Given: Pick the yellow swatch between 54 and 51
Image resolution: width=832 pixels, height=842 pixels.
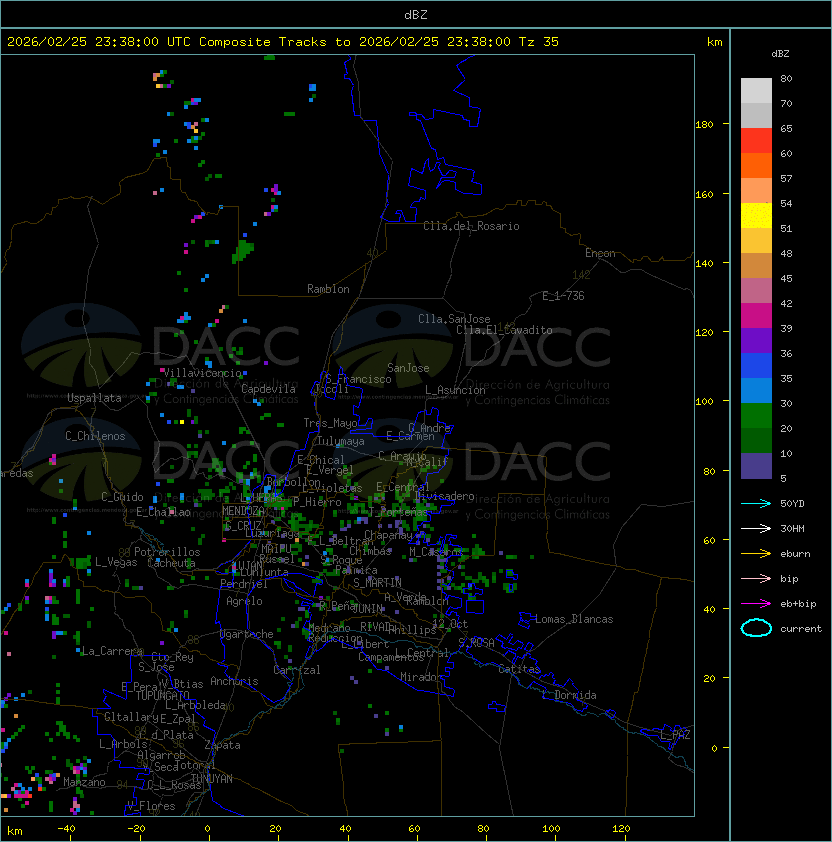Looking at the screenshot, I should coord(756,216).
